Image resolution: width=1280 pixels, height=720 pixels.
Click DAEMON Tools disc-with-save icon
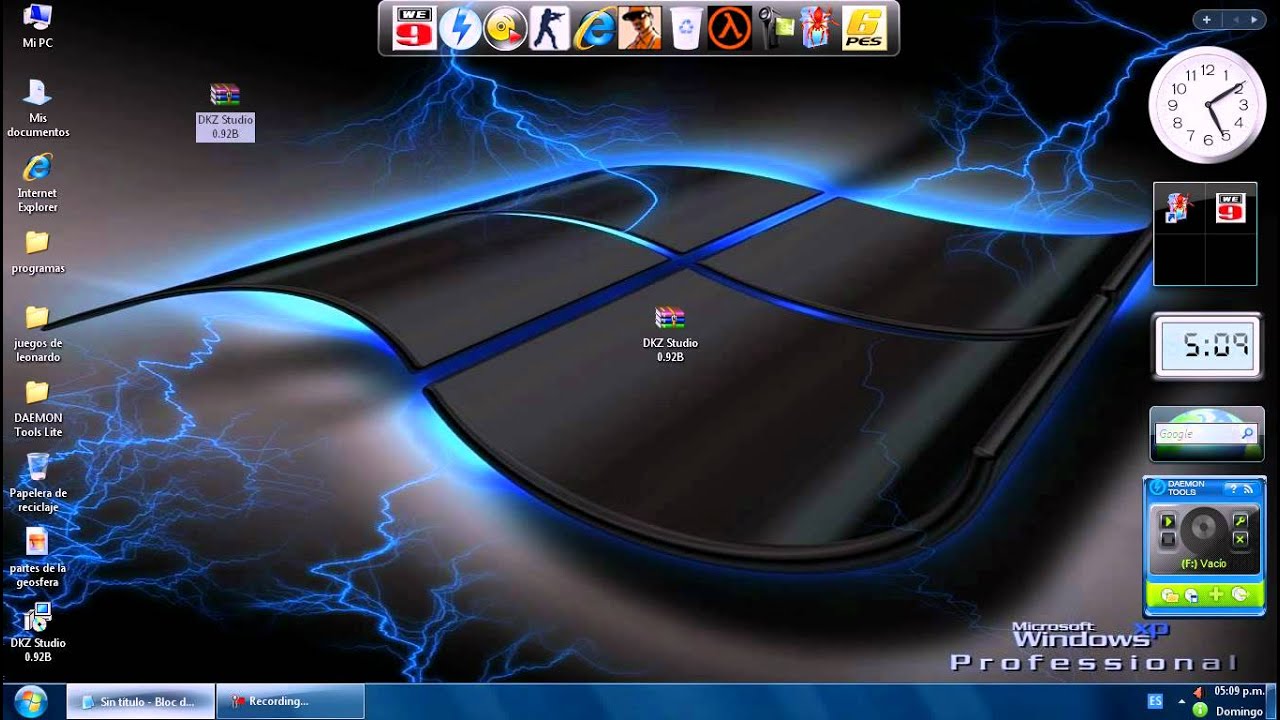pyautogui.click(x=1192, y=595)
